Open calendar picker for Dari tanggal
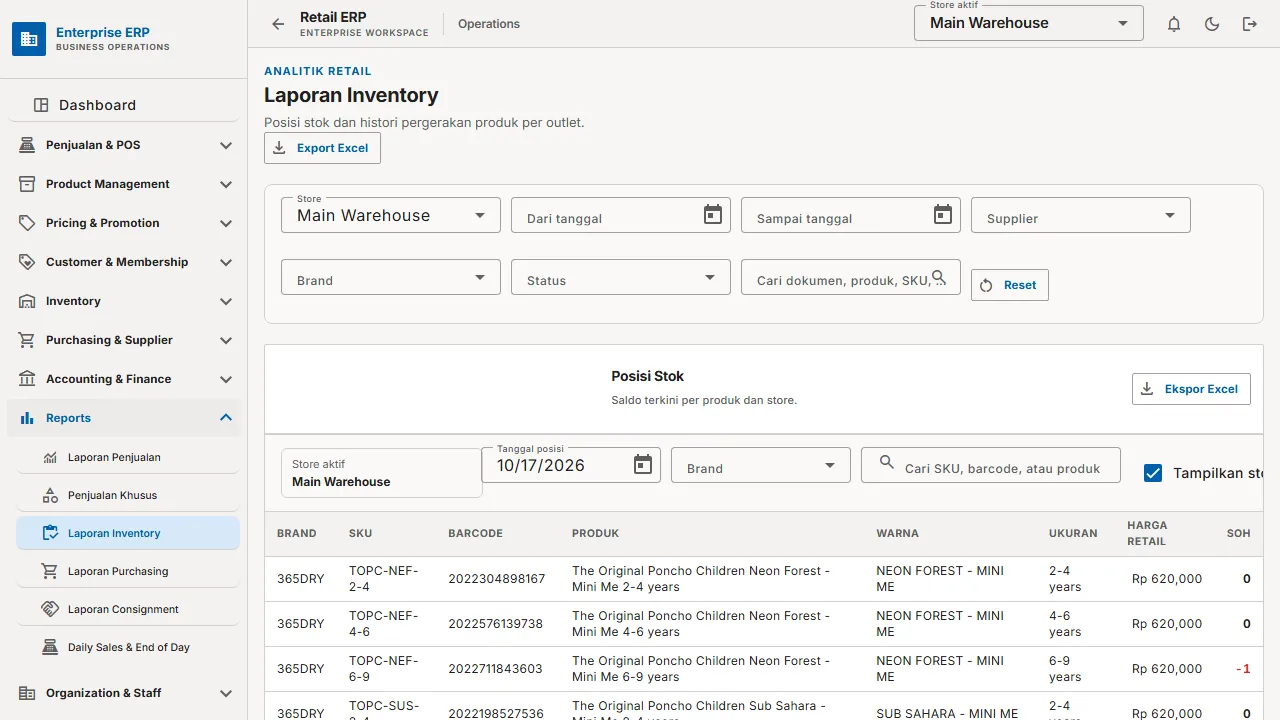 click(x=713, y=215)
